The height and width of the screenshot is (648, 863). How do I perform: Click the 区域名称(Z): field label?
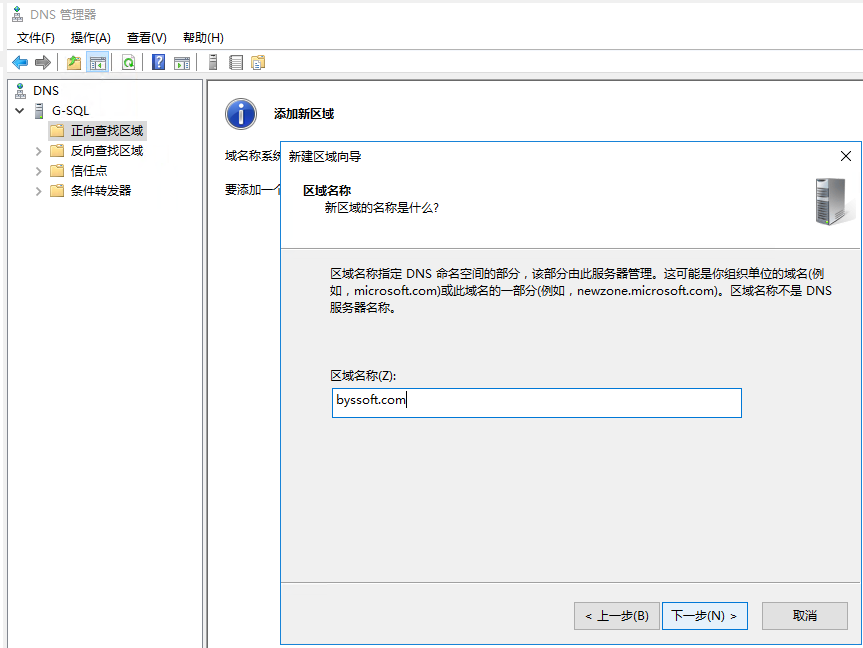click(x=363, y=375)
